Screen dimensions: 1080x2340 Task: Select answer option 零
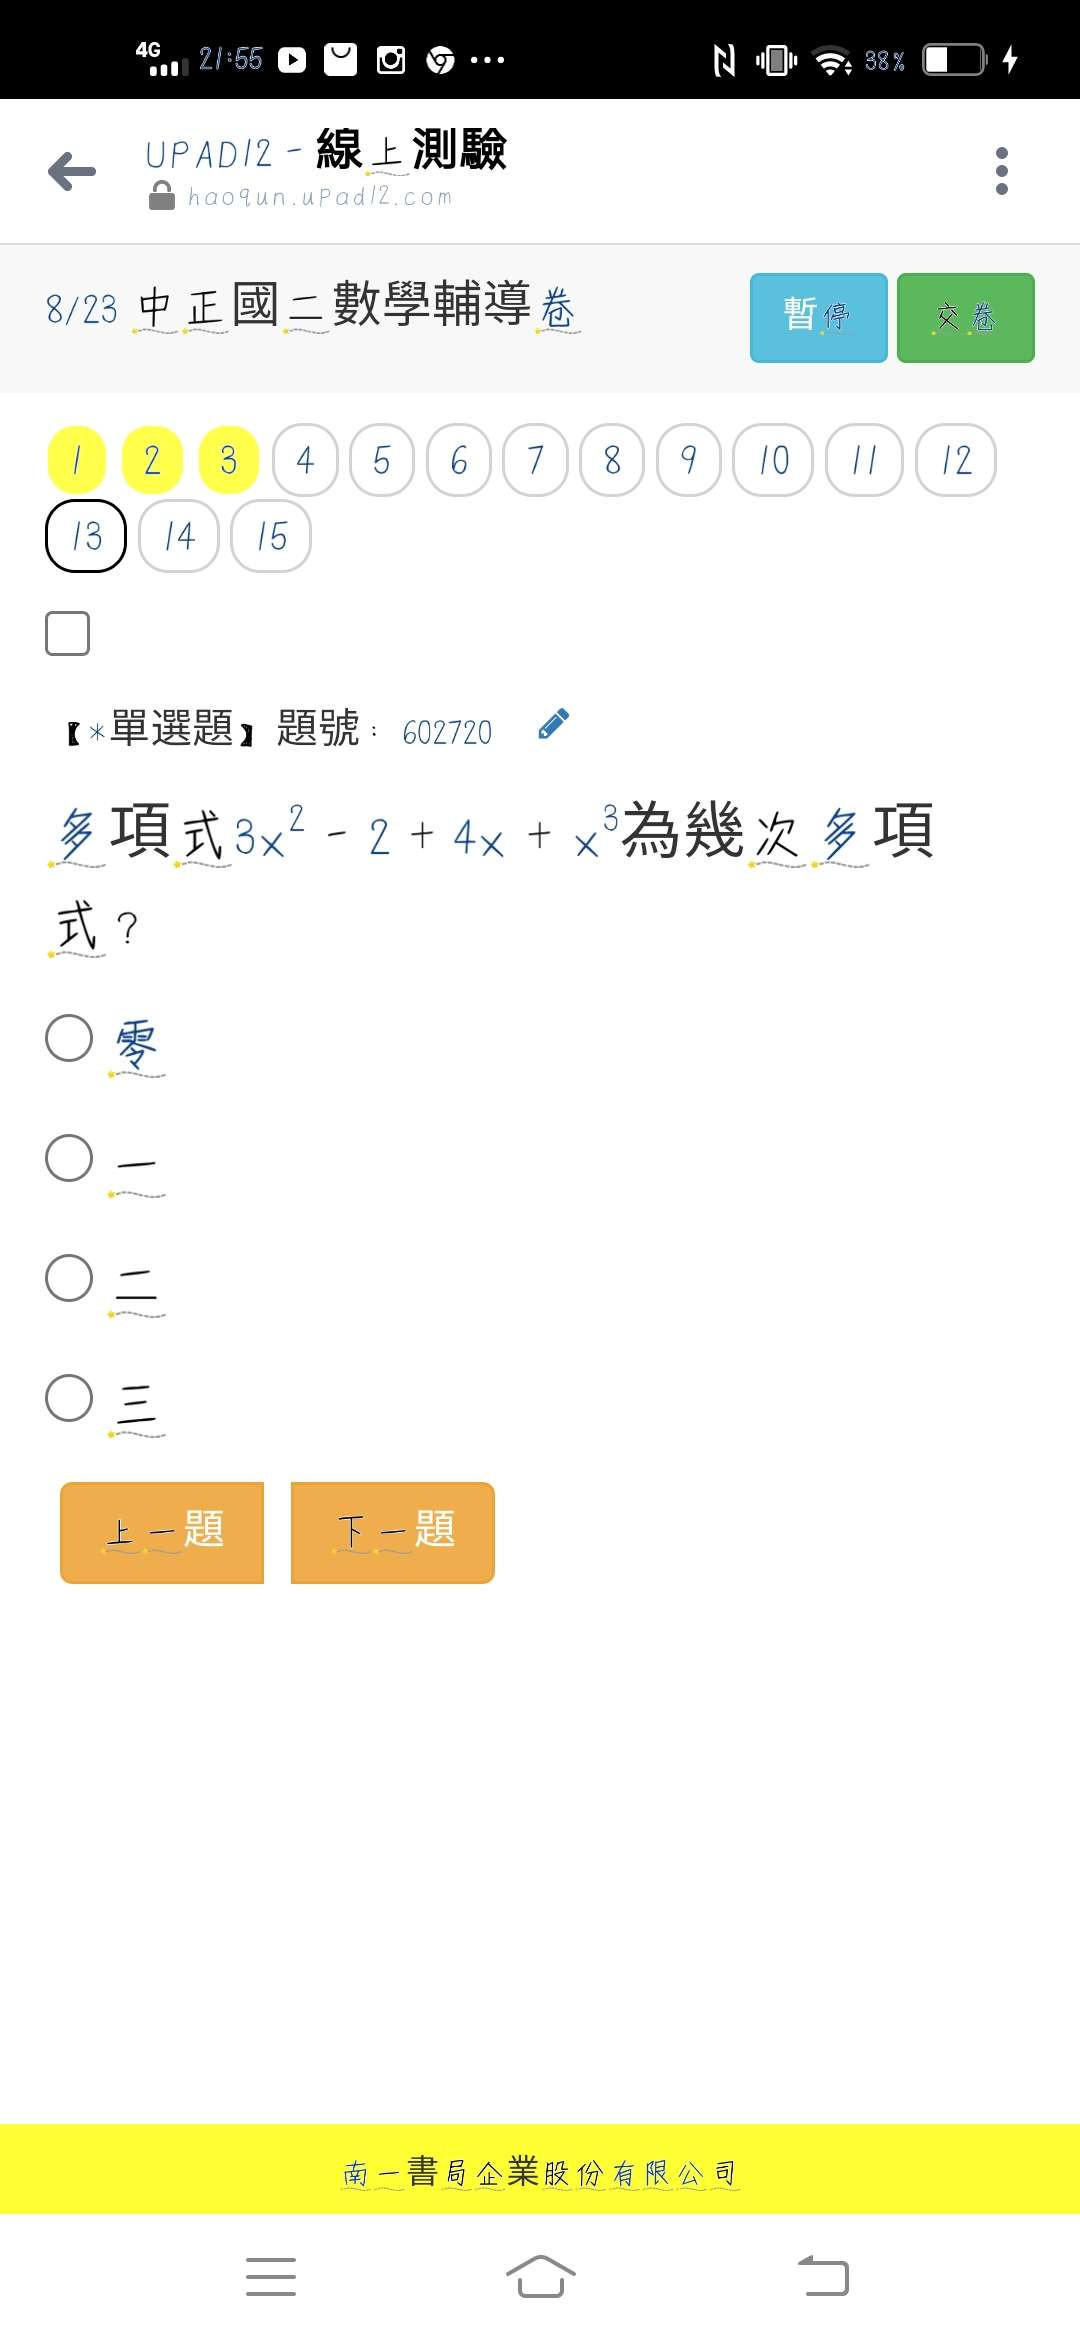pyautogui.click(x=69, y=1038)
